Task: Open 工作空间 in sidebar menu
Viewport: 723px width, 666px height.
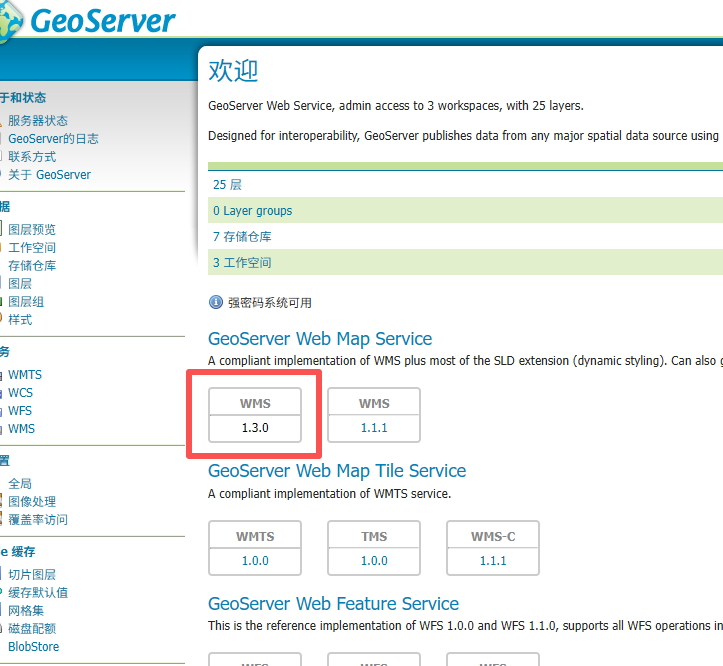Action: (x=32, y=248)
